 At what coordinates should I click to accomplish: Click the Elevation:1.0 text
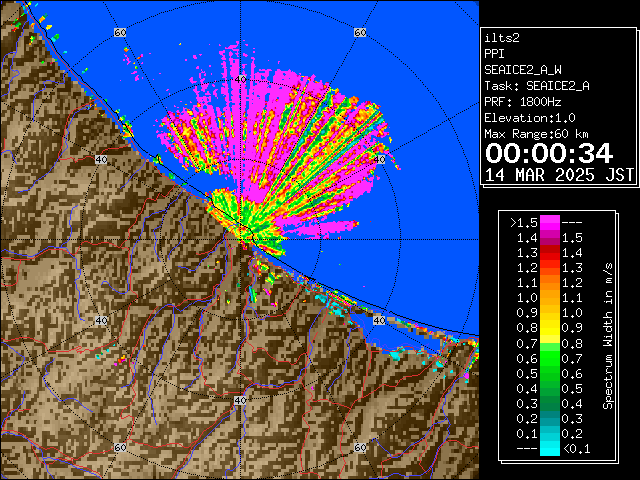point(529,118)
